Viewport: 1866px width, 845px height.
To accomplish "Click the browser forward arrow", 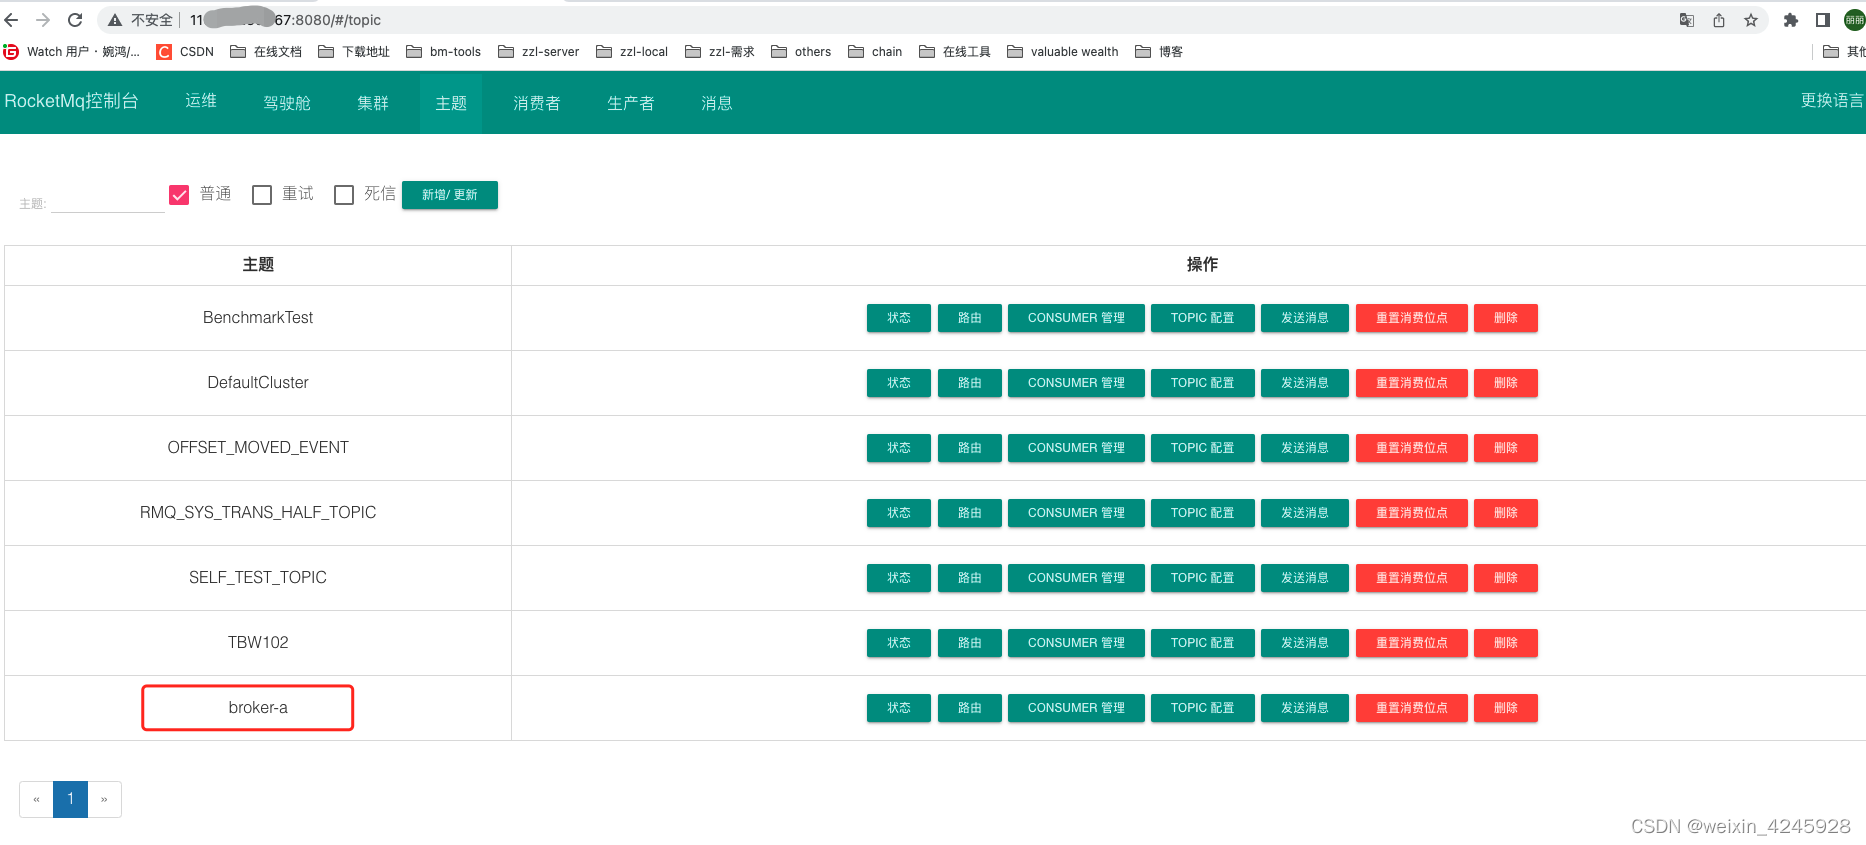I will (43, 20).
